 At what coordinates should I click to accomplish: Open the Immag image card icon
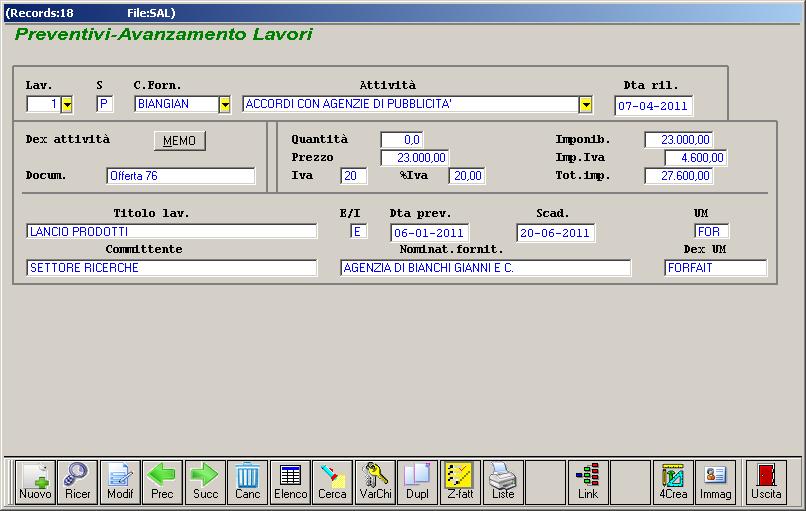[716, 482]
